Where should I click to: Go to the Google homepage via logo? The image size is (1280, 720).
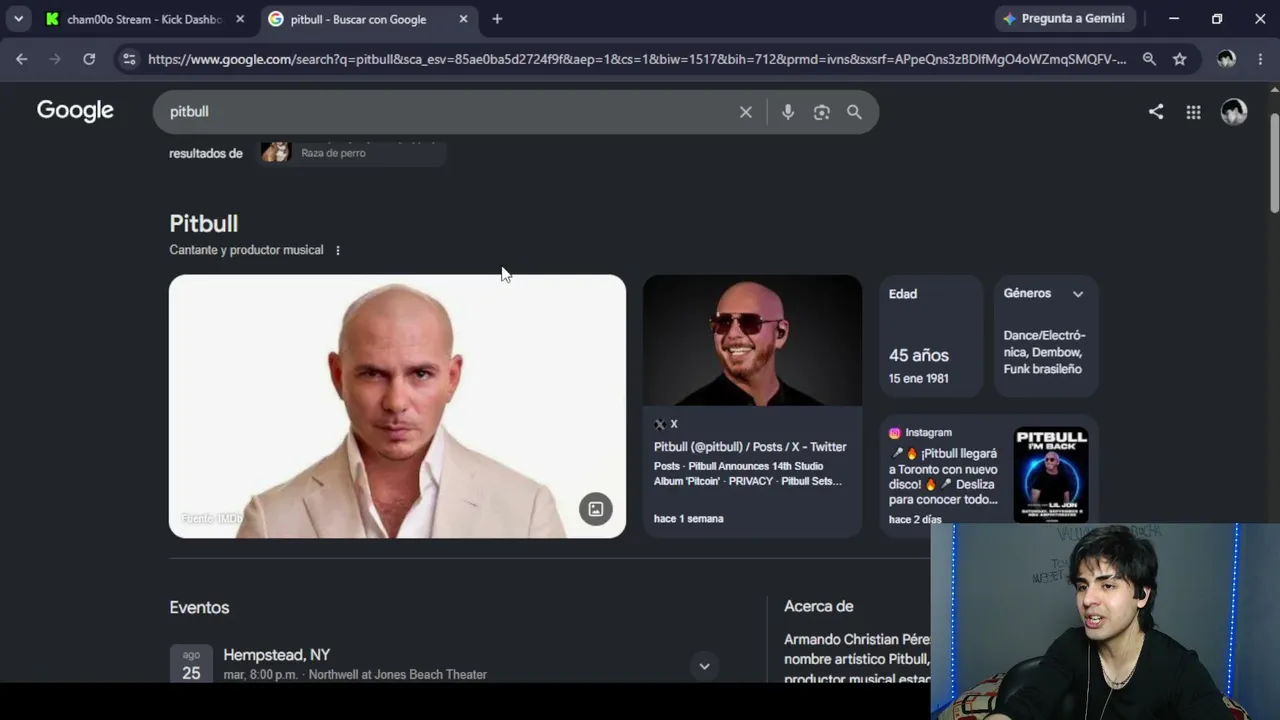click(x=75, y=111)
